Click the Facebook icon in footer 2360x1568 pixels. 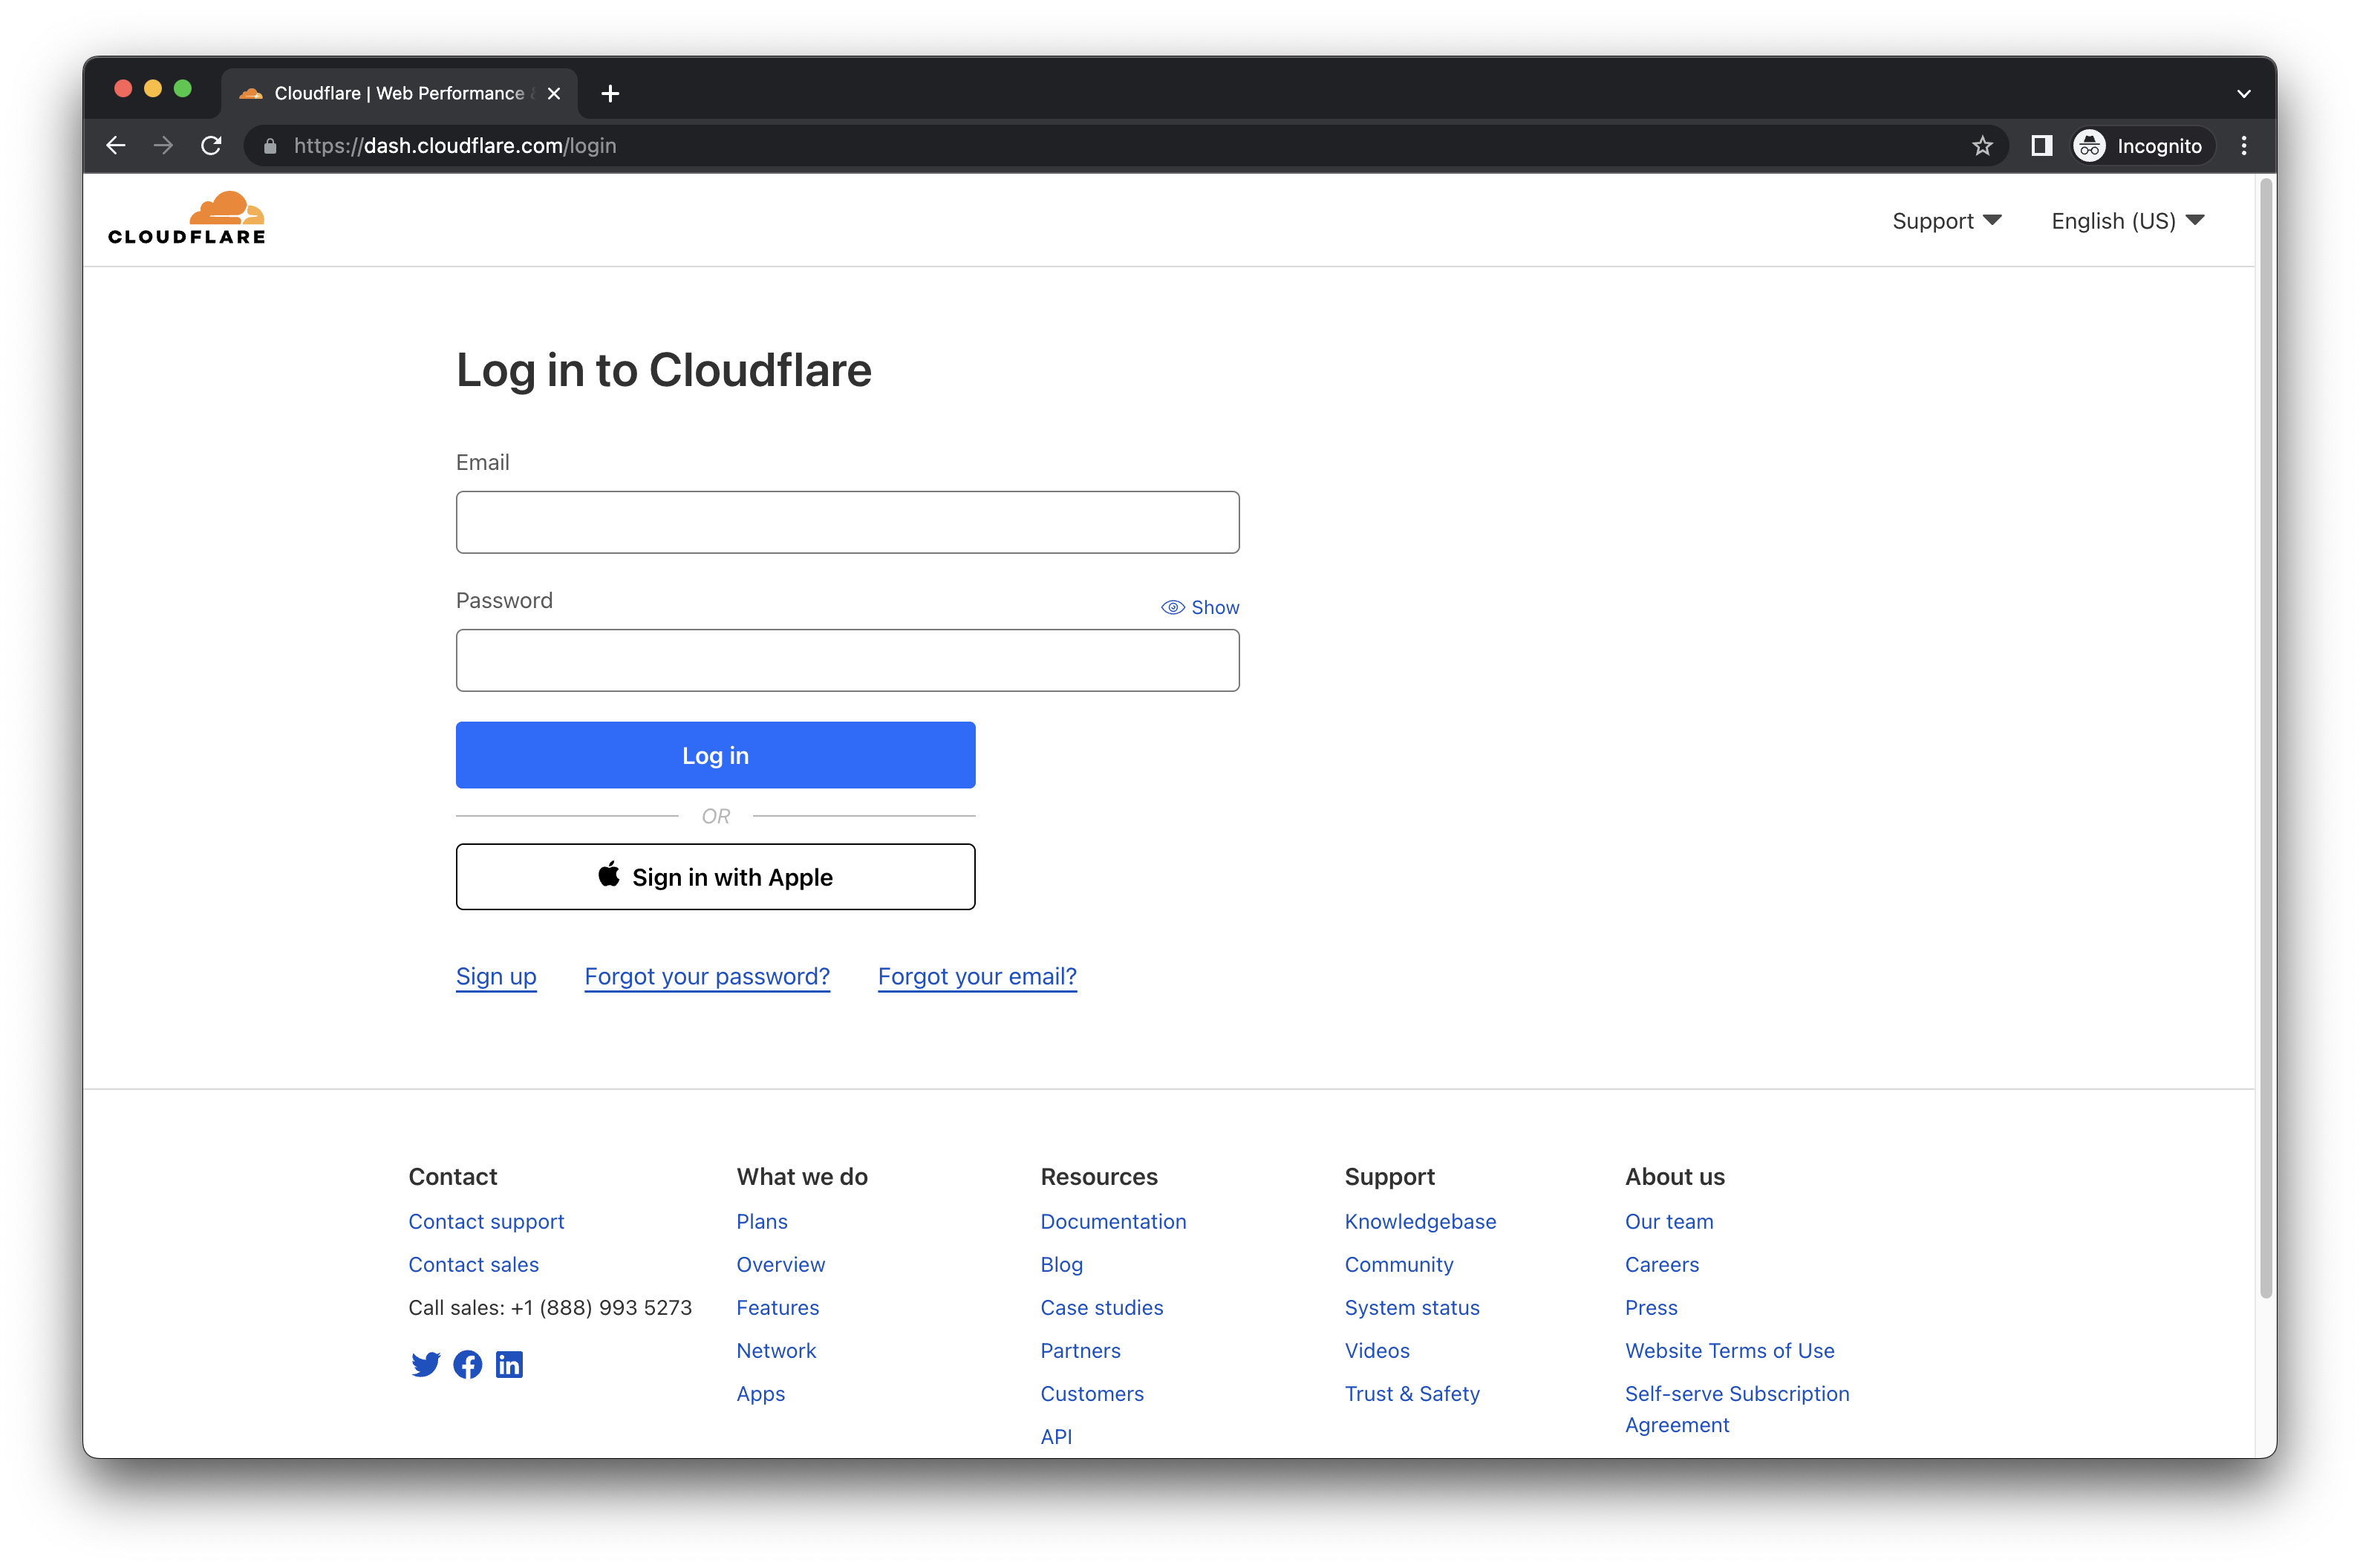tap(467, 1363)
